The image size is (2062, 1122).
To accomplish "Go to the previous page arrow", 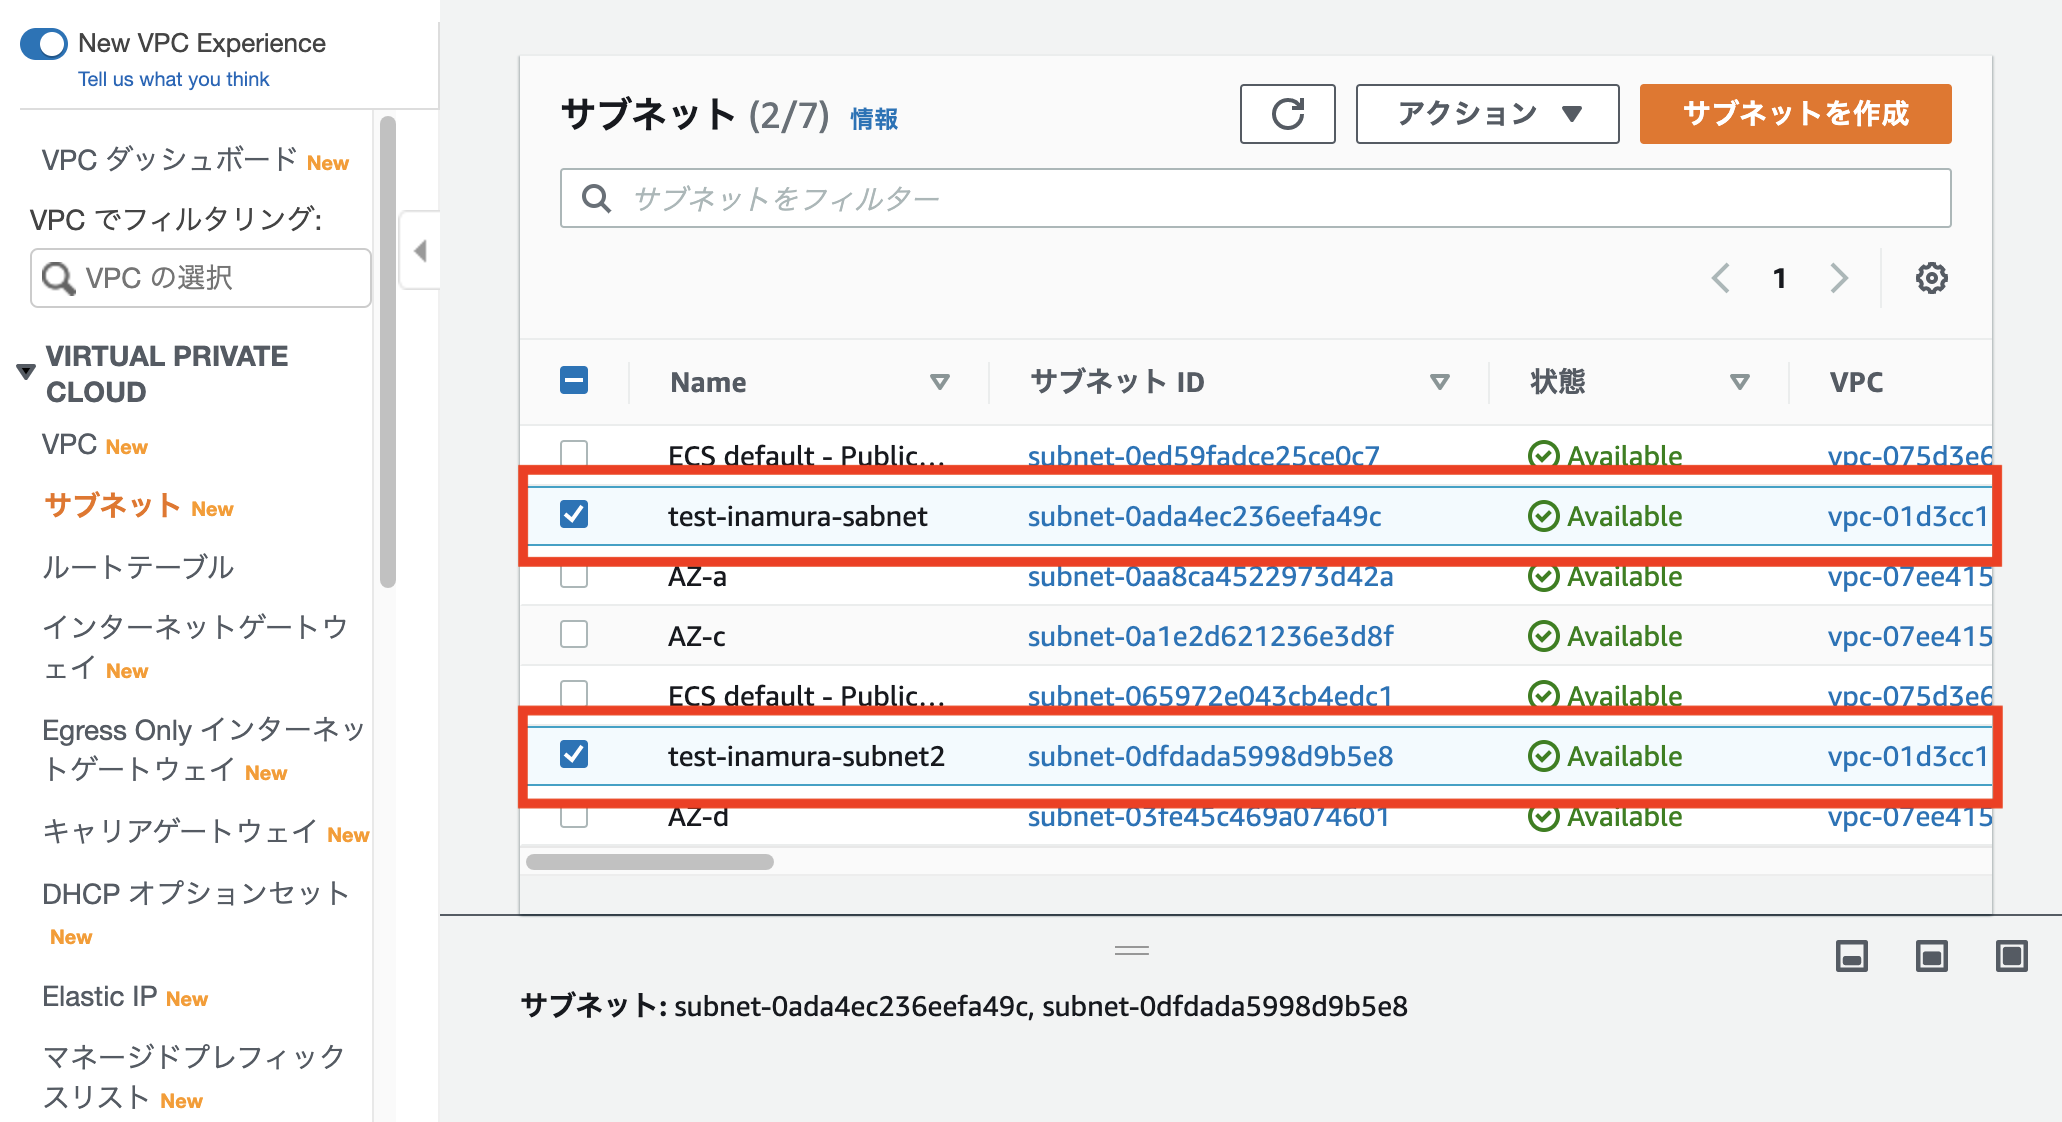I will pyautogui.click(x=1721, y=278).
